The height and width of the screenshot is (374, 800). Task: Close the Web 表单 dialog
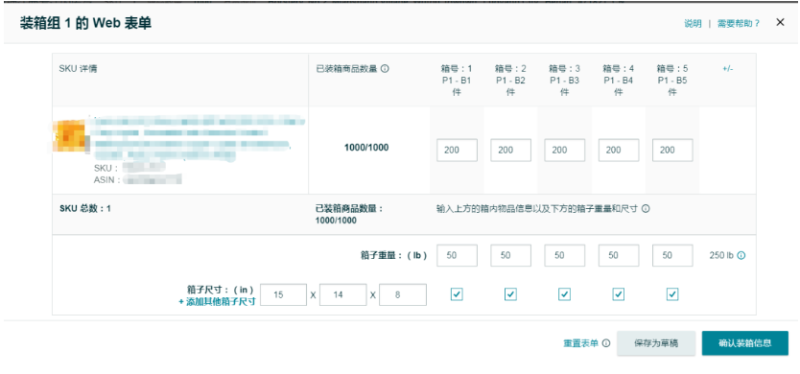(780, 22)
